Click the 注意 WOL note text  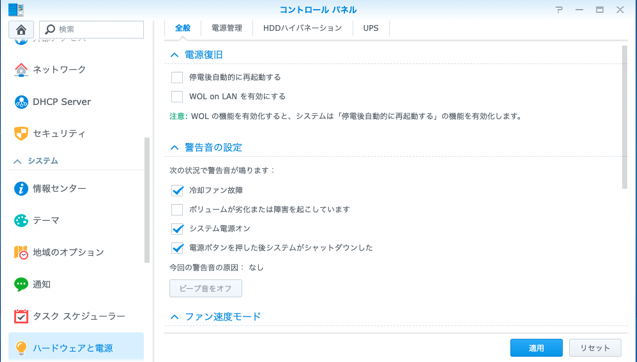(345, 116)
